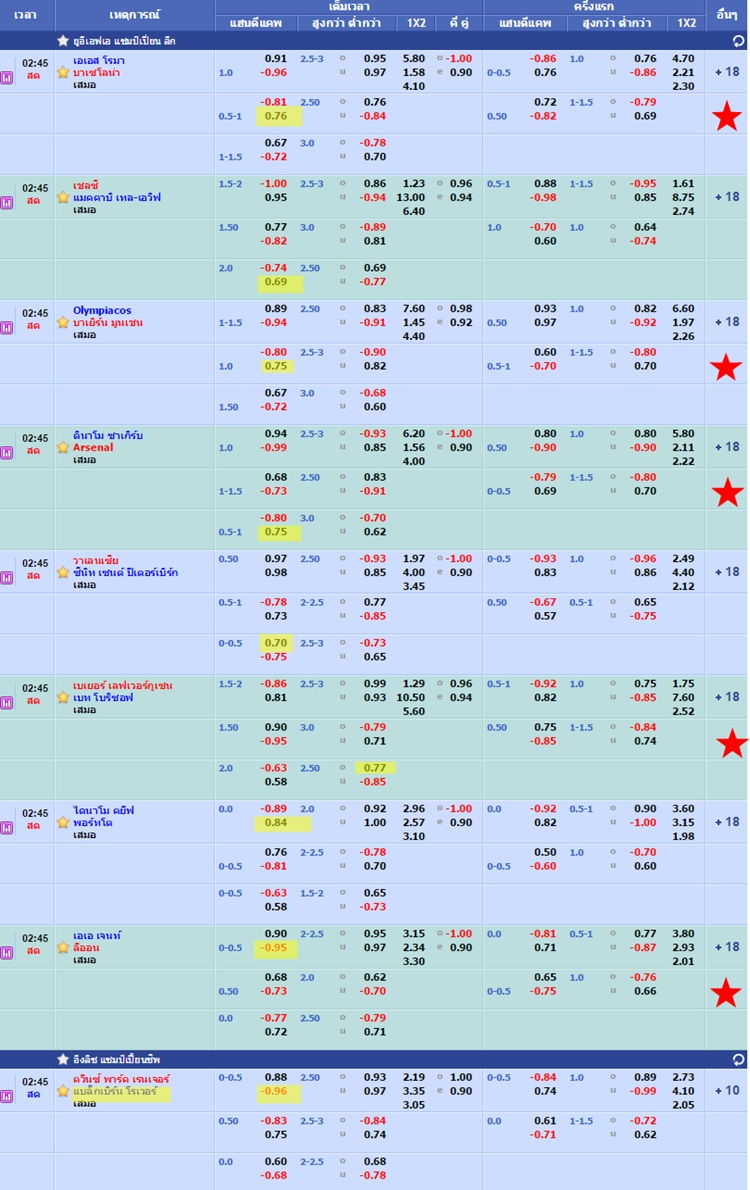Expand +18 more bets for เบท โบริซอฟ match

click(x=726, y=697)
